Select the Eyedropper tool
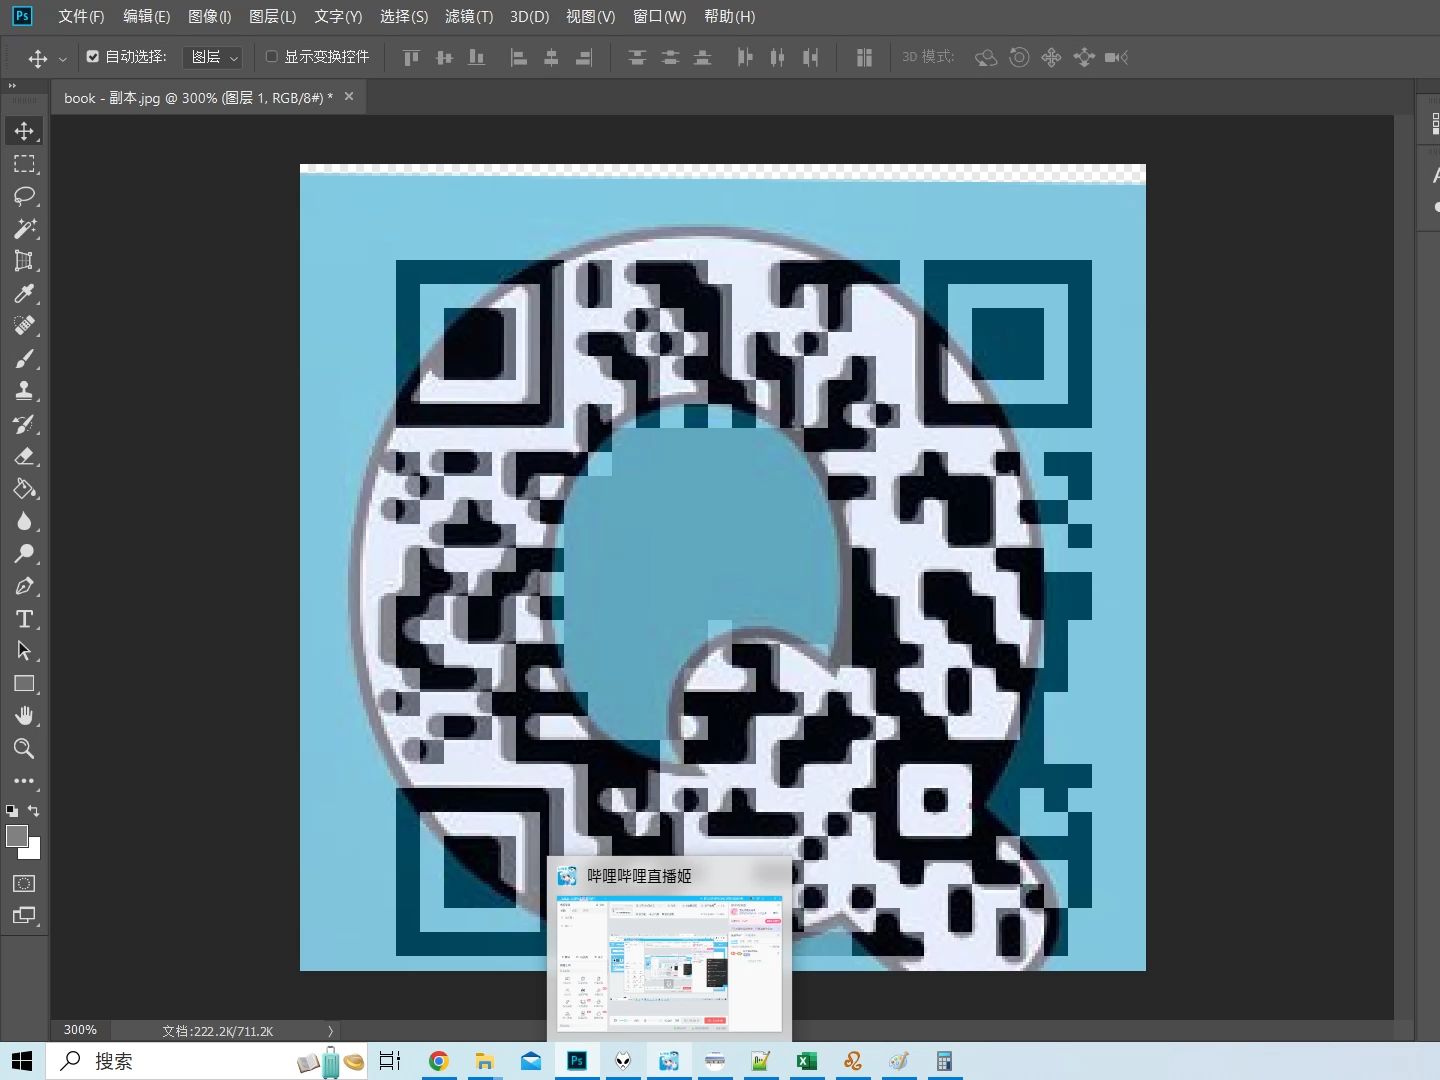Image resolution: width=1440 pixels, height=1080 pixels. pyautogui.click(x=24, y=293)
